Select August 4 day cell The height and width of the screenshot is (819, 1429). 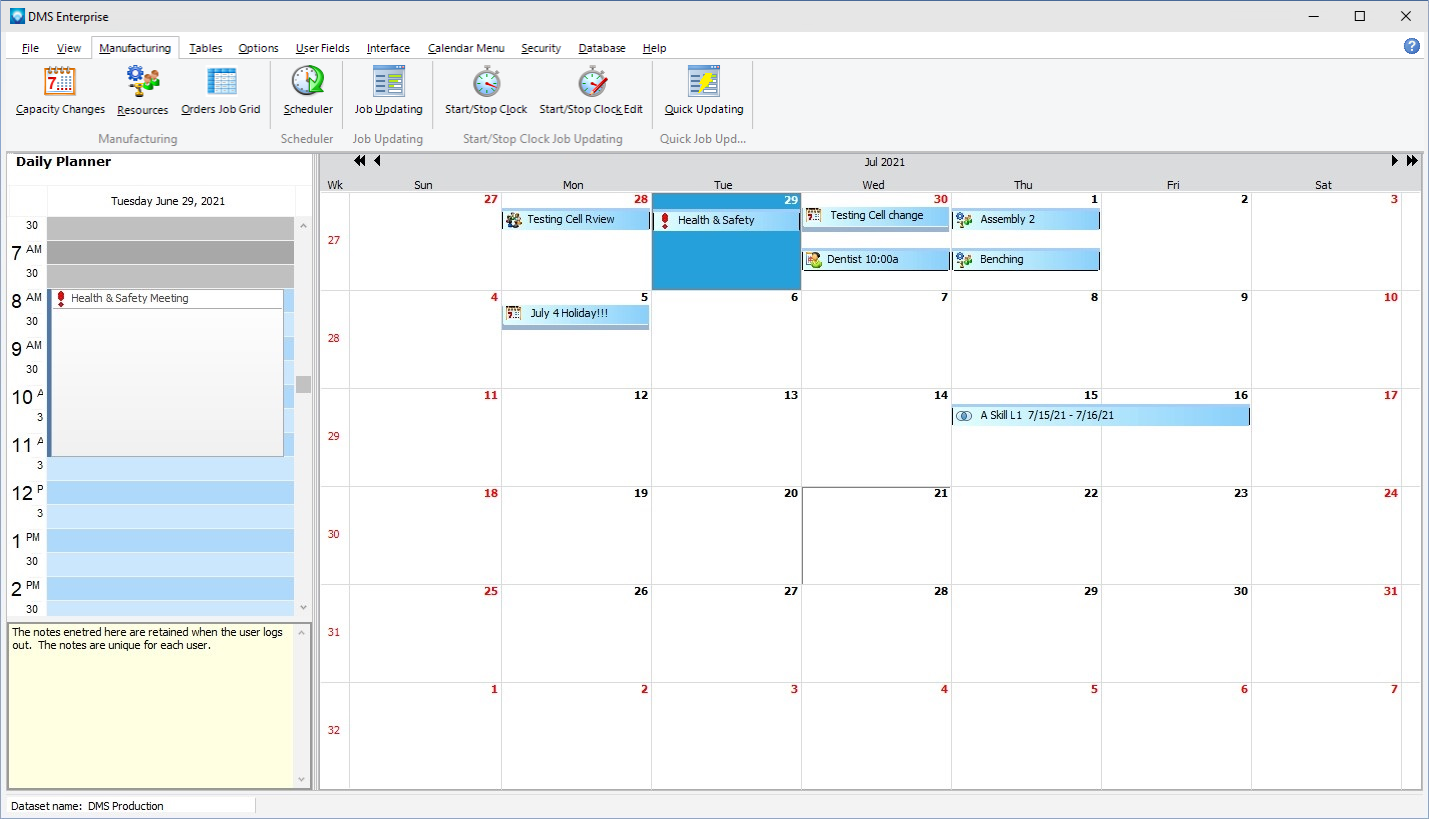point(876,736)
